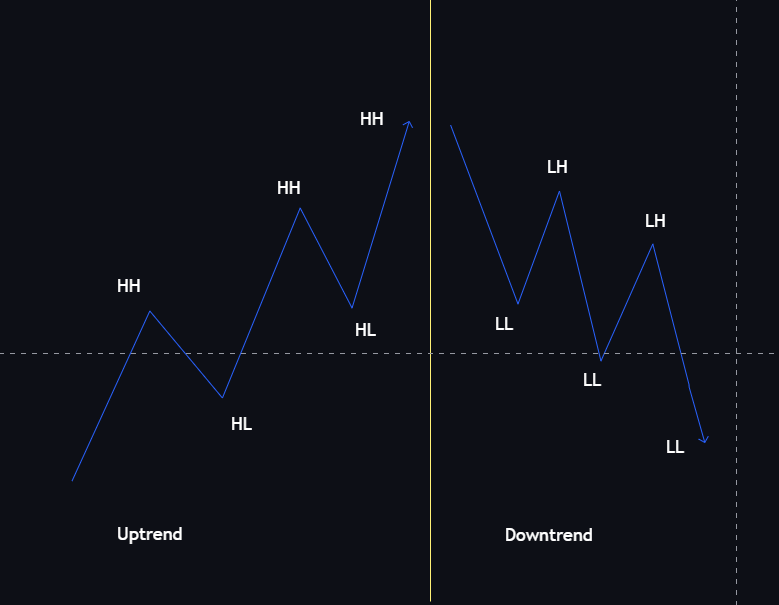This screenshot has height=605, width=779.
Task: Click the downward arrowhead ending the downtrend
Action: click(x=705, y=440)
